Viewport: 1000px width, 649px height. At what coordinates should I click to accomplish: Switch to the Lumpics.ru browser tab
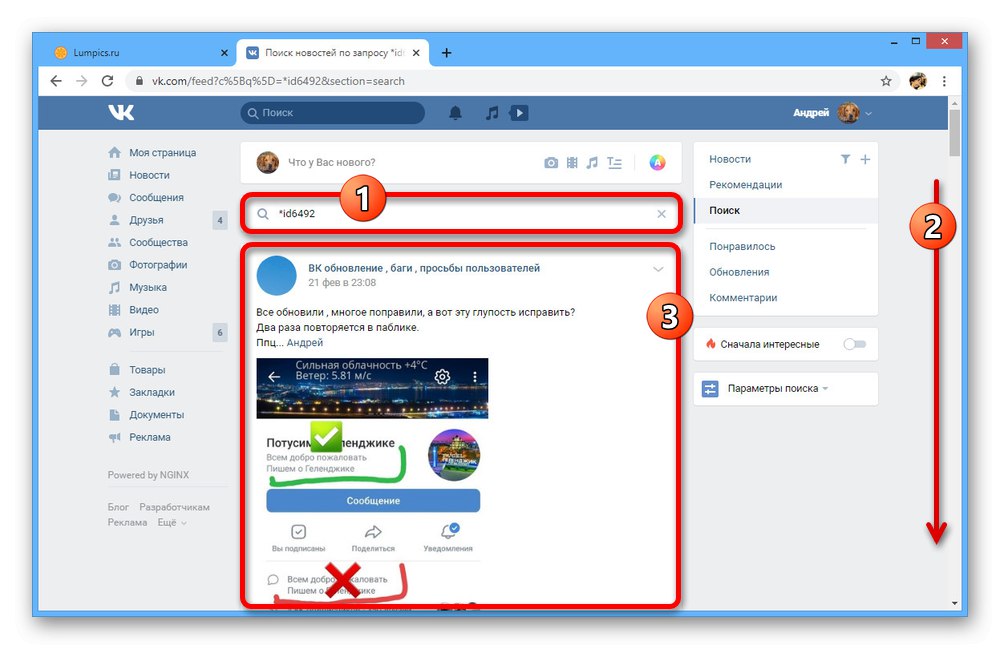pos(140,53)
